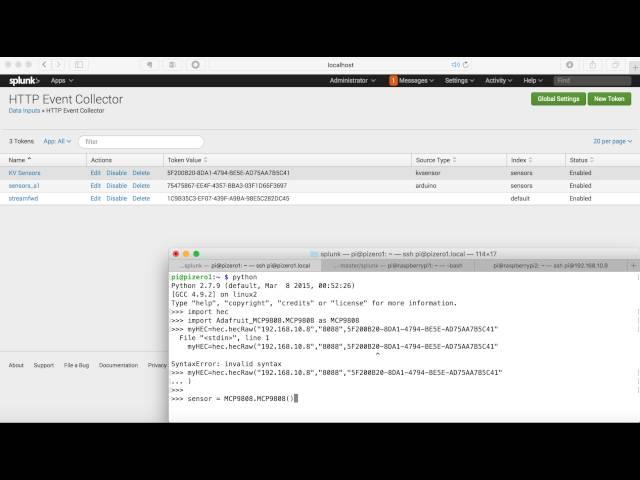Open the streamfwd token
640x480 pixels.
23,198
